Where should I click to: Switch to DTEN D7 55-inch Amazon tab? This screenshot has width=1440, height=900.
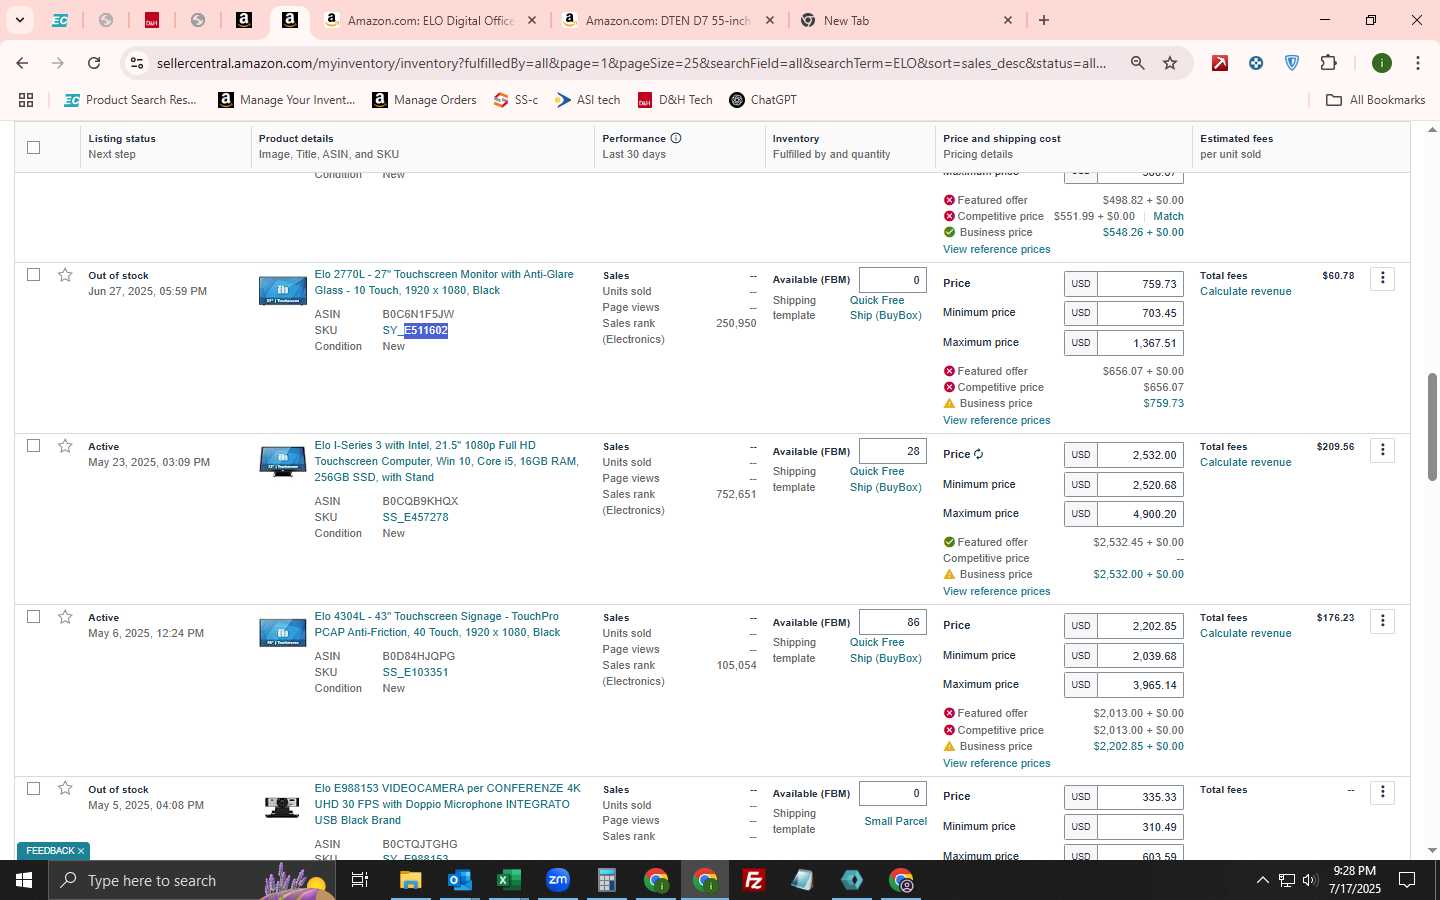[668, 20]
